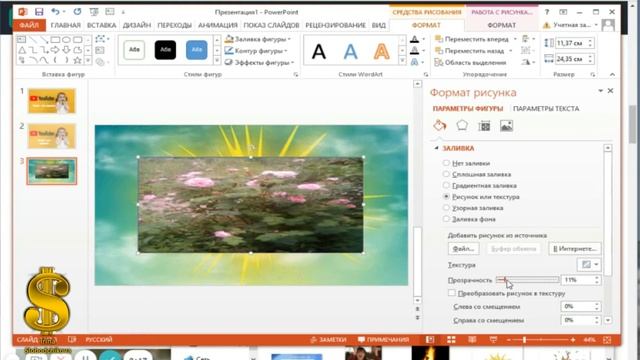Select Picture or texture fill option
Screen dimensions: 640x360
point(446,196)
